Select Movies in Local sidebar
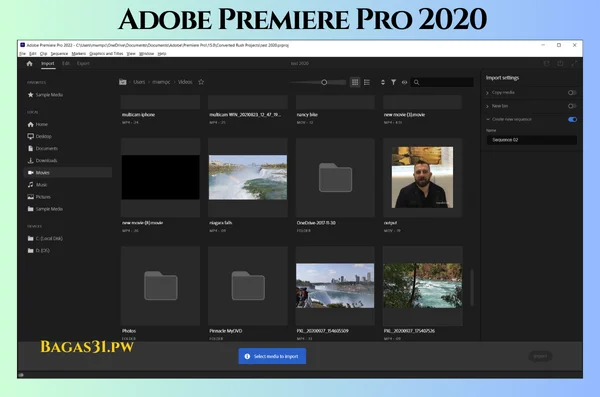This screenshot has height=397, width=600. pyautogui.click(x=68, y=173)
